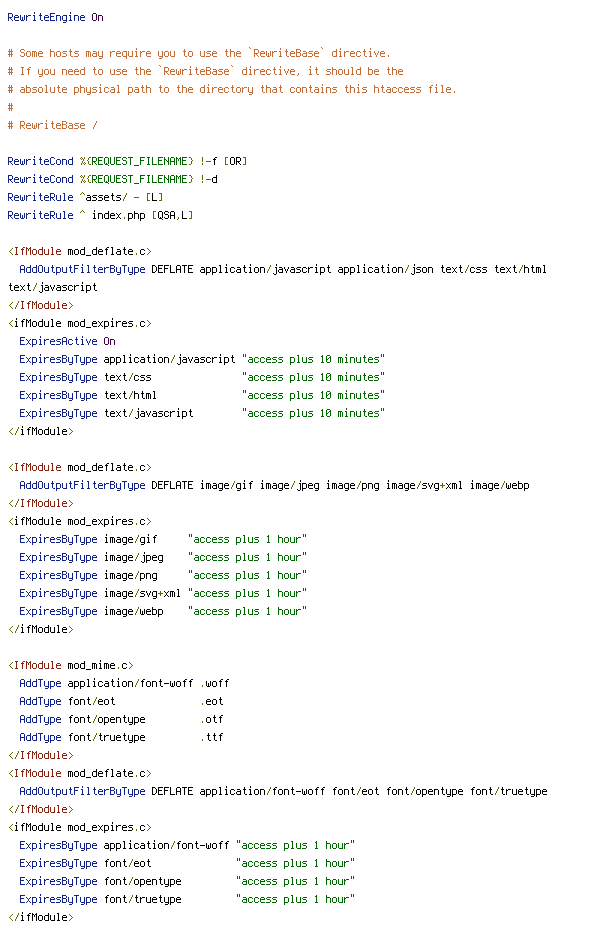Select the [OR] flag on first RewriteCond
This screenshot has width=600, height=934.
tap(235, 161)
